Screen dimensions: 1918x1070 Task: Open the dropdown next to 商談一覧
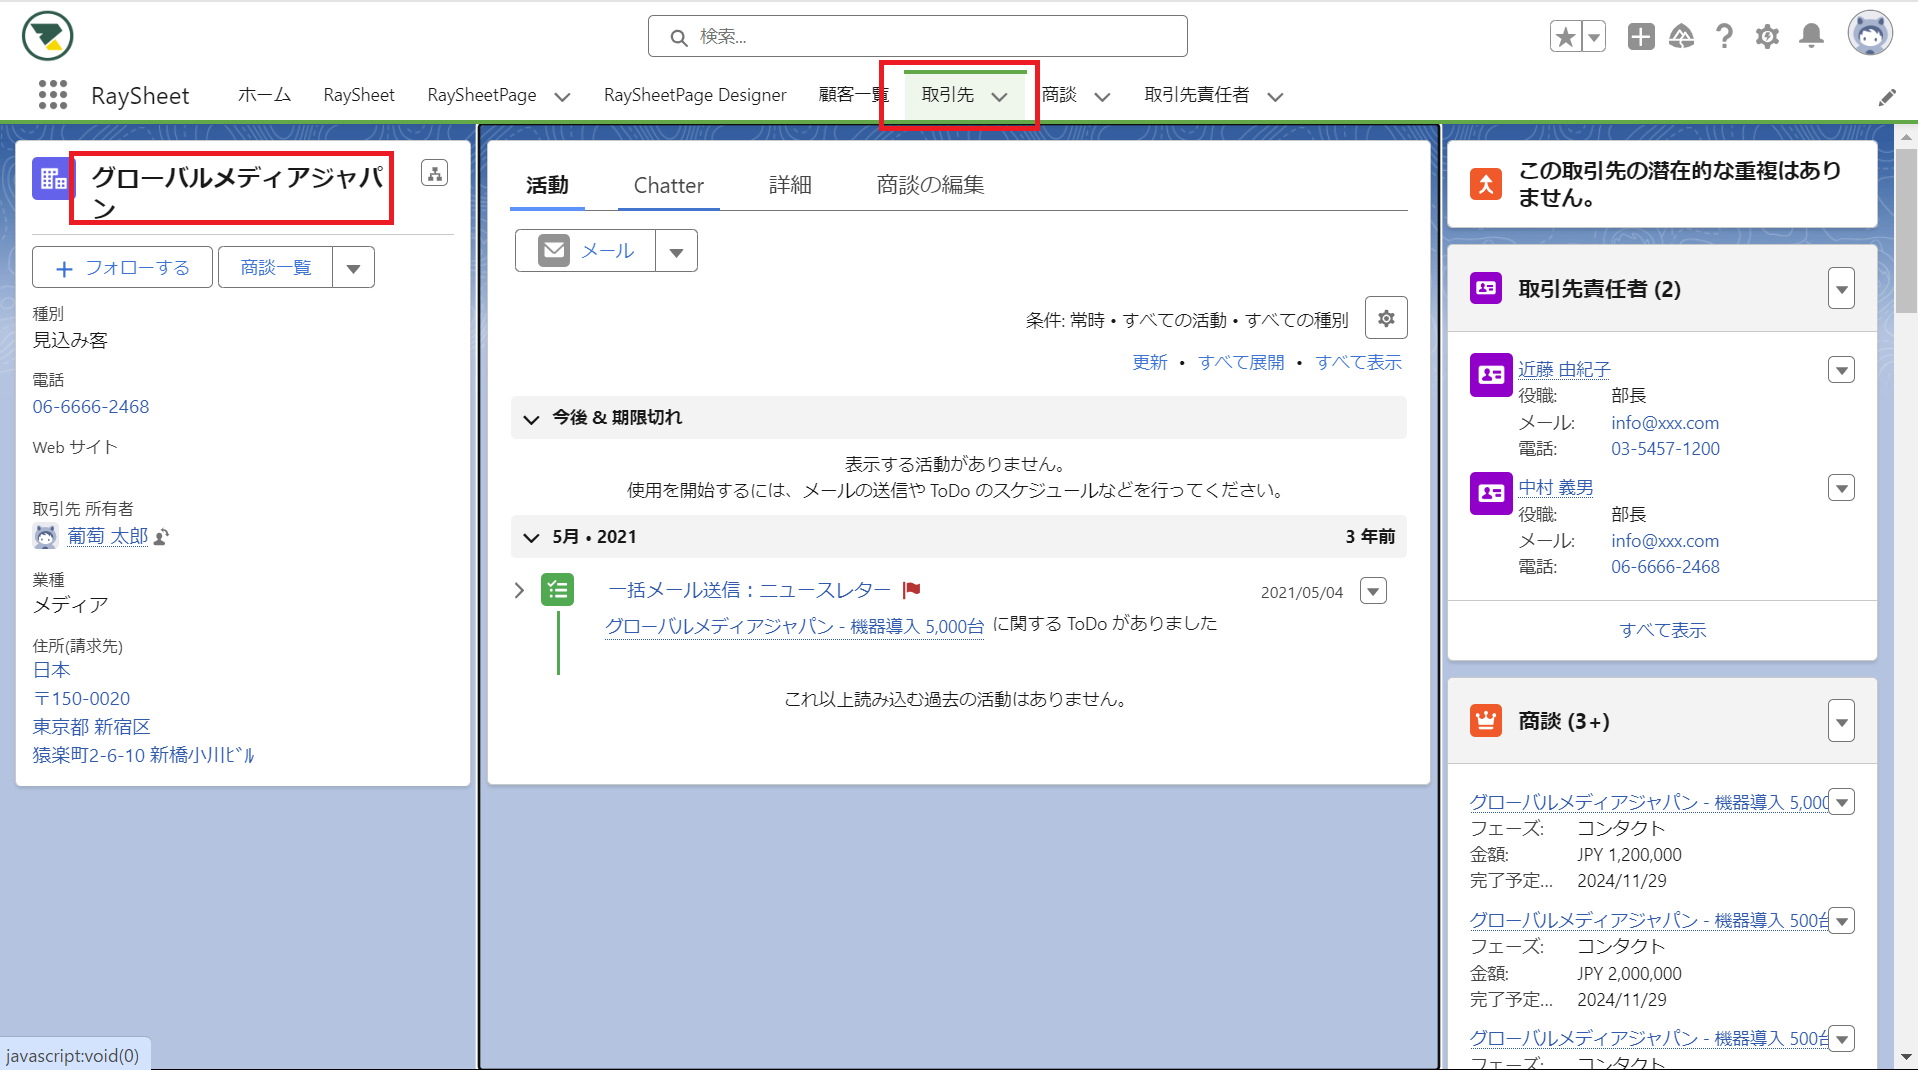(353, 268)
